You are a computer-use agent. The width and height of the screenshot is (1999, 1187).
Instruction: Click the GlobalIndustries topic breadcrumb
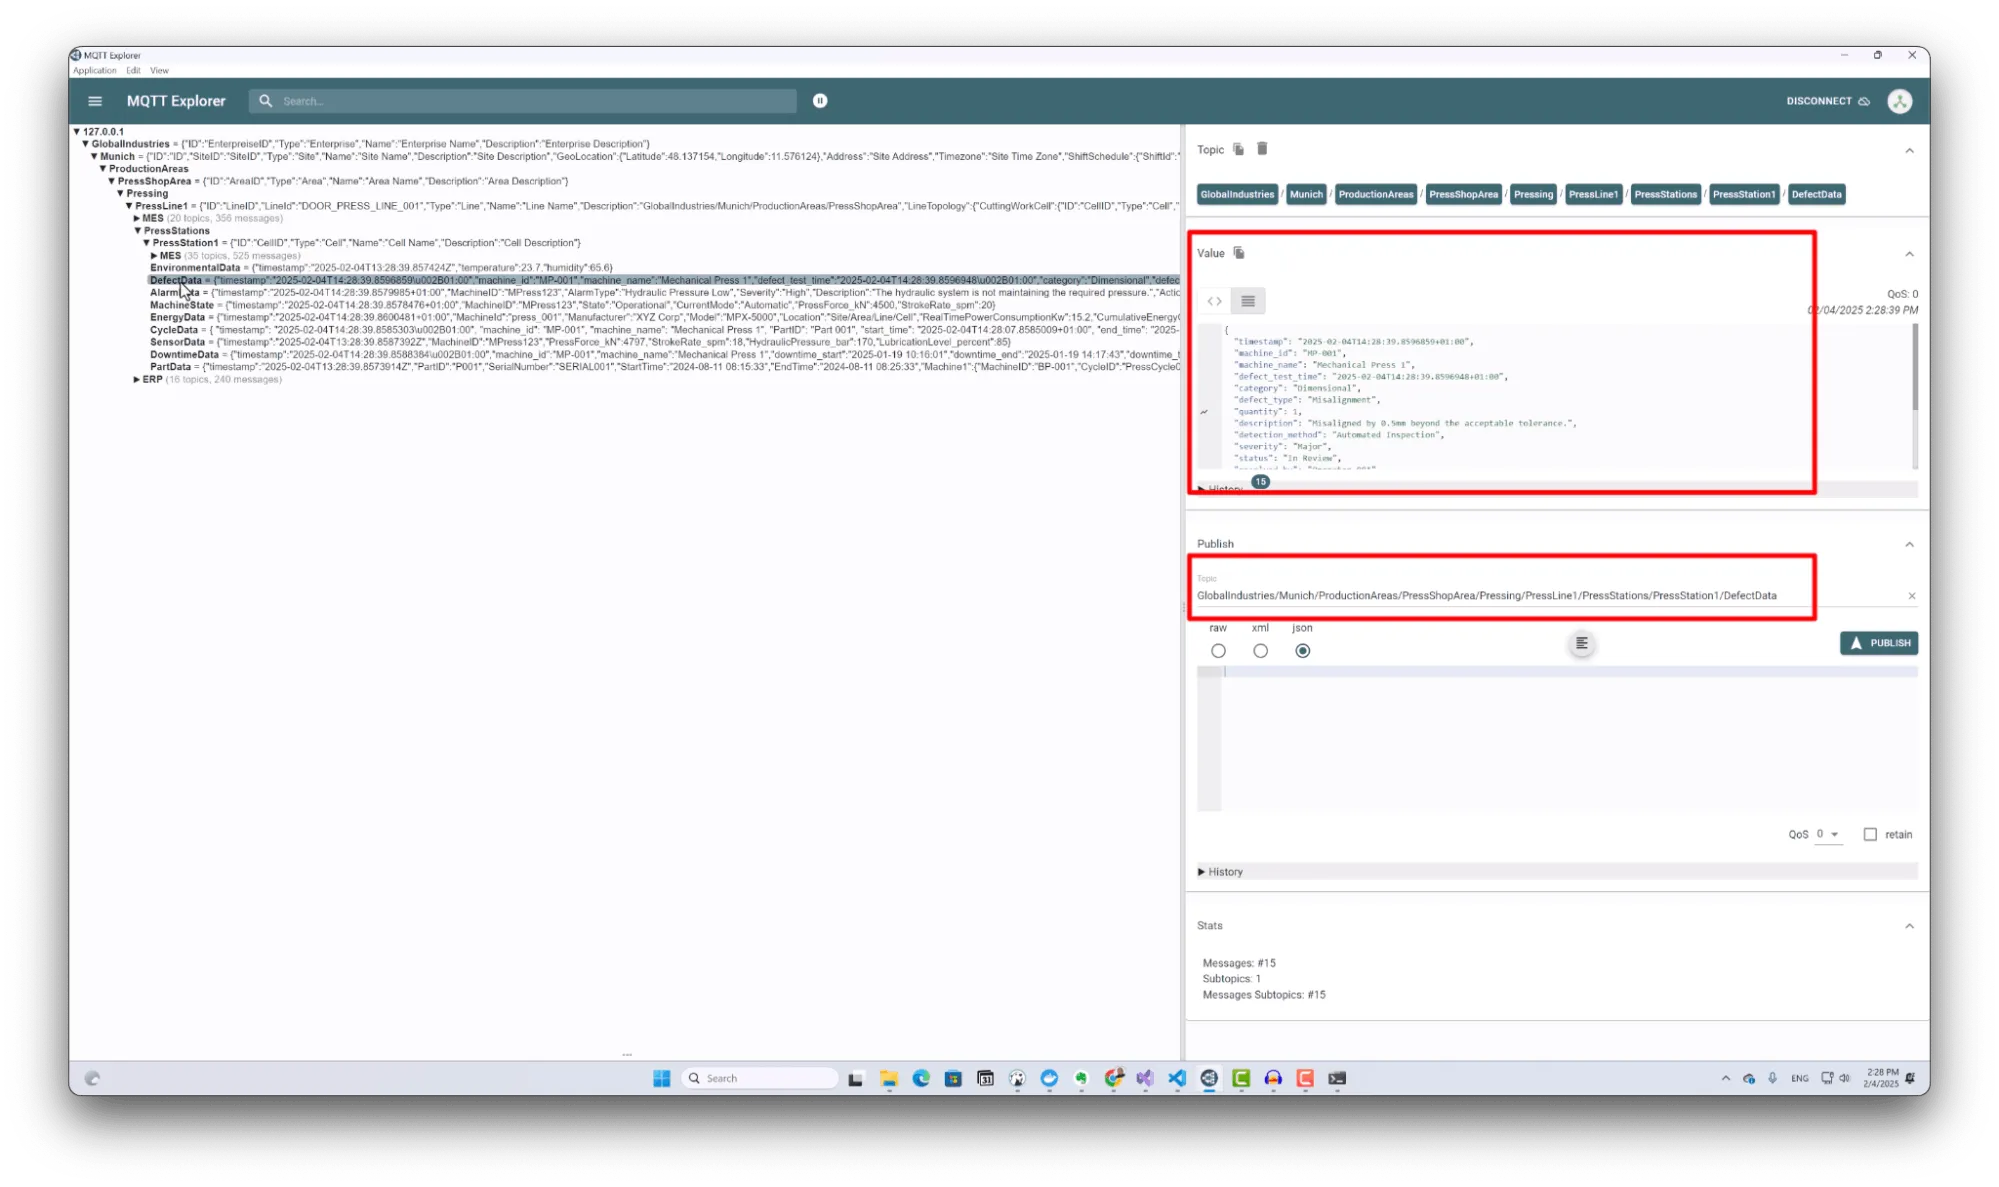coord(1237,194)
